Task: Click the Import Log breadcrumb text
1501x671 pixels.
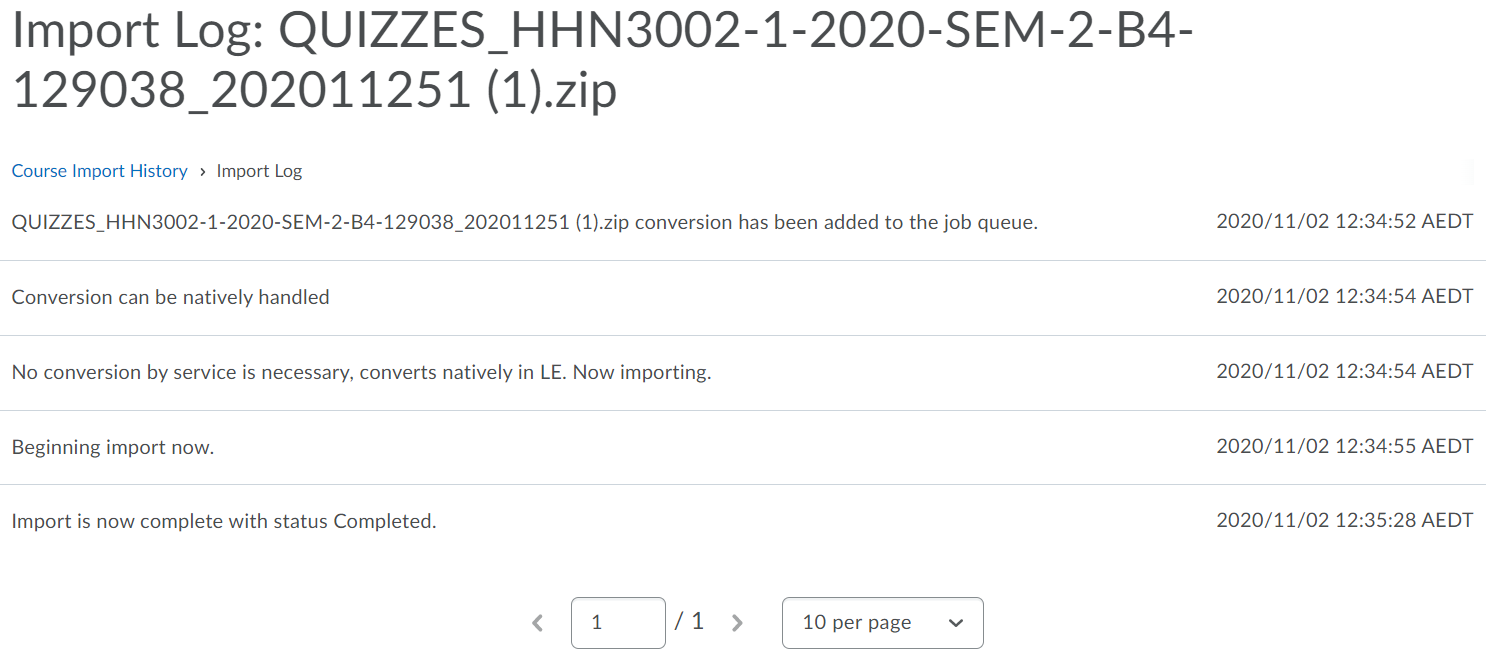Action: [x=259, y=171]
